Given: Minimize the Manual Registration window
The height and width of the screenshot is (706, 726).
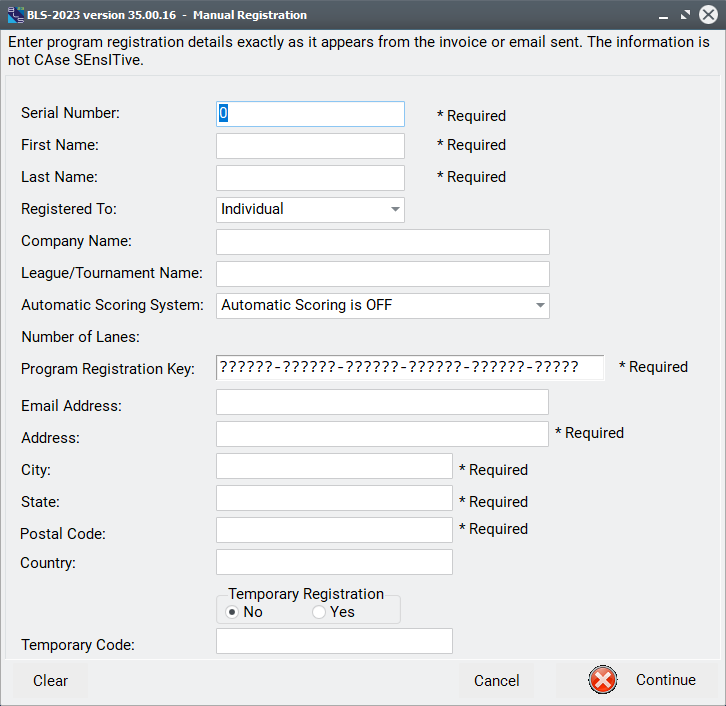Looking at the screenshot, I should (663, 15).
